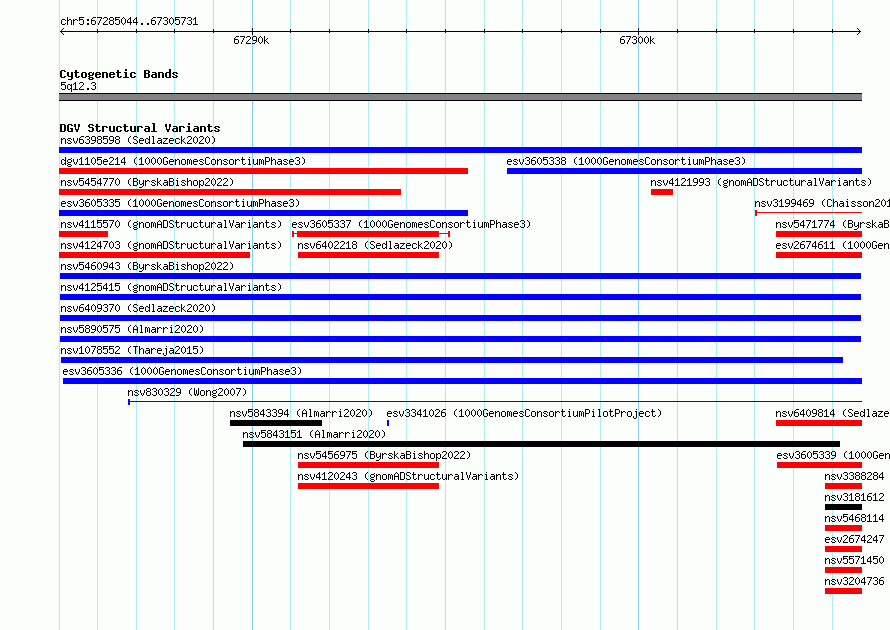The height and width of the screenshot is (630, 890).
Task: Open the nsv4125415 (gnomADStructuralVariants) label
Action: click(x=171, y=287)
